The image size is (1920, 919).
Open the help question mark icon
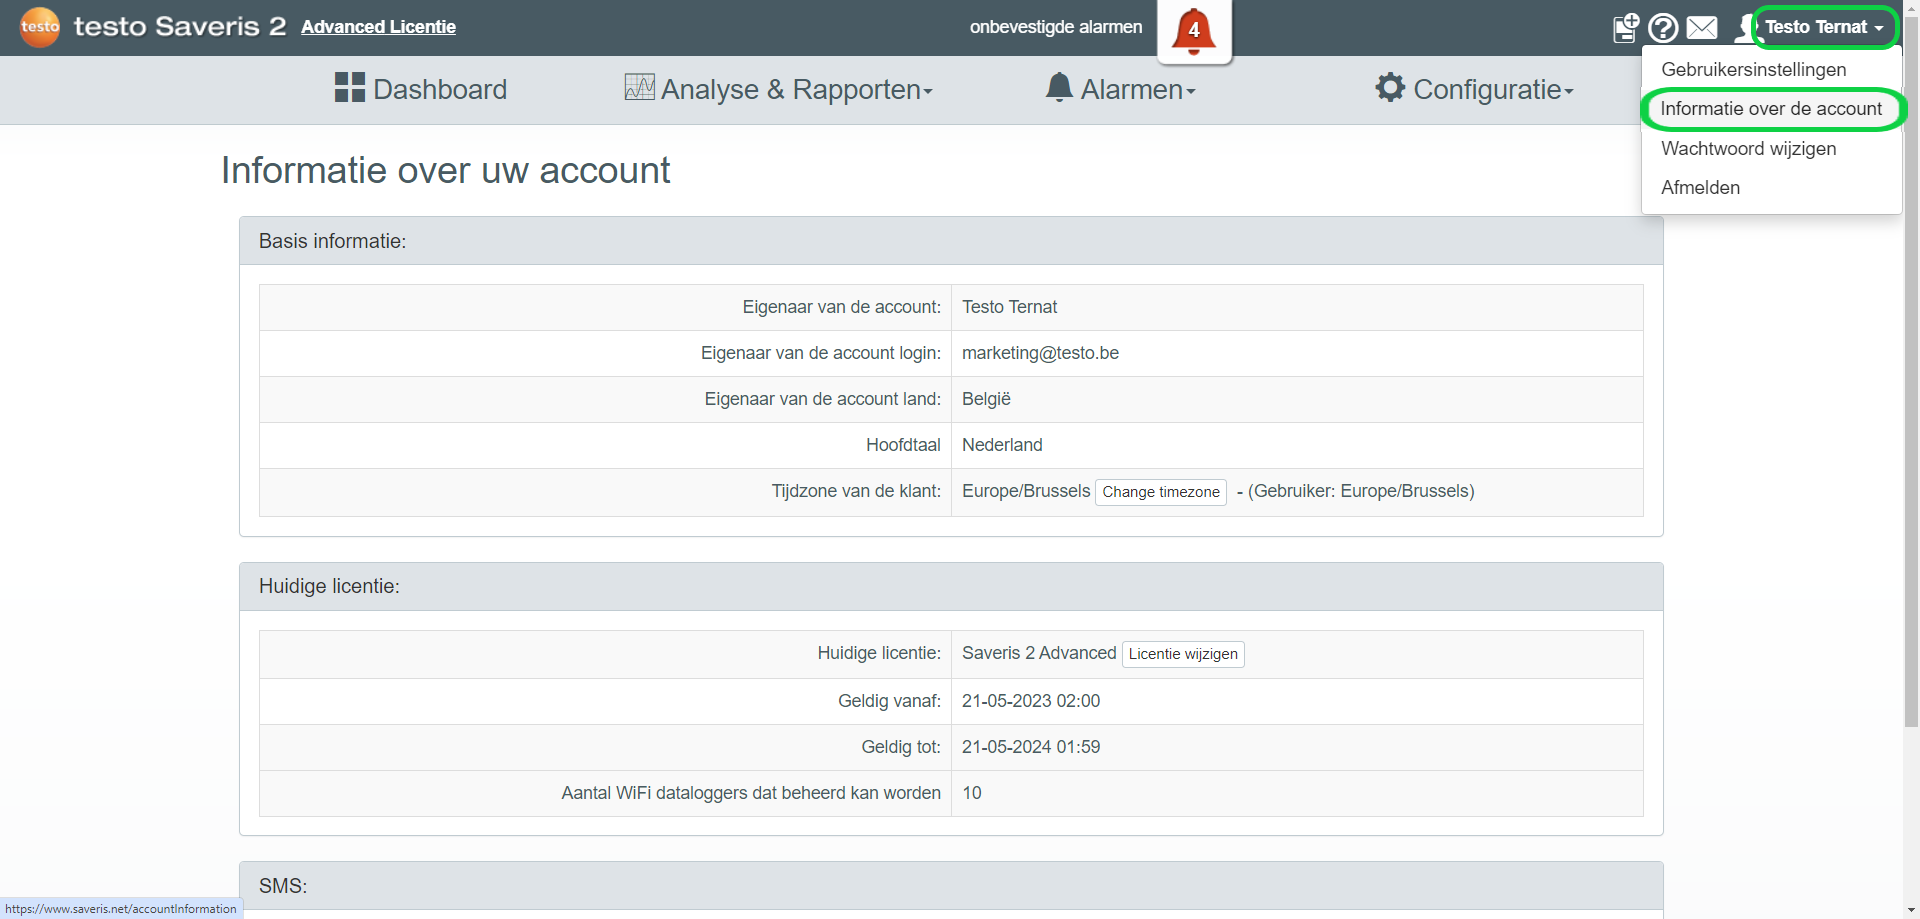click(1663, 28)
